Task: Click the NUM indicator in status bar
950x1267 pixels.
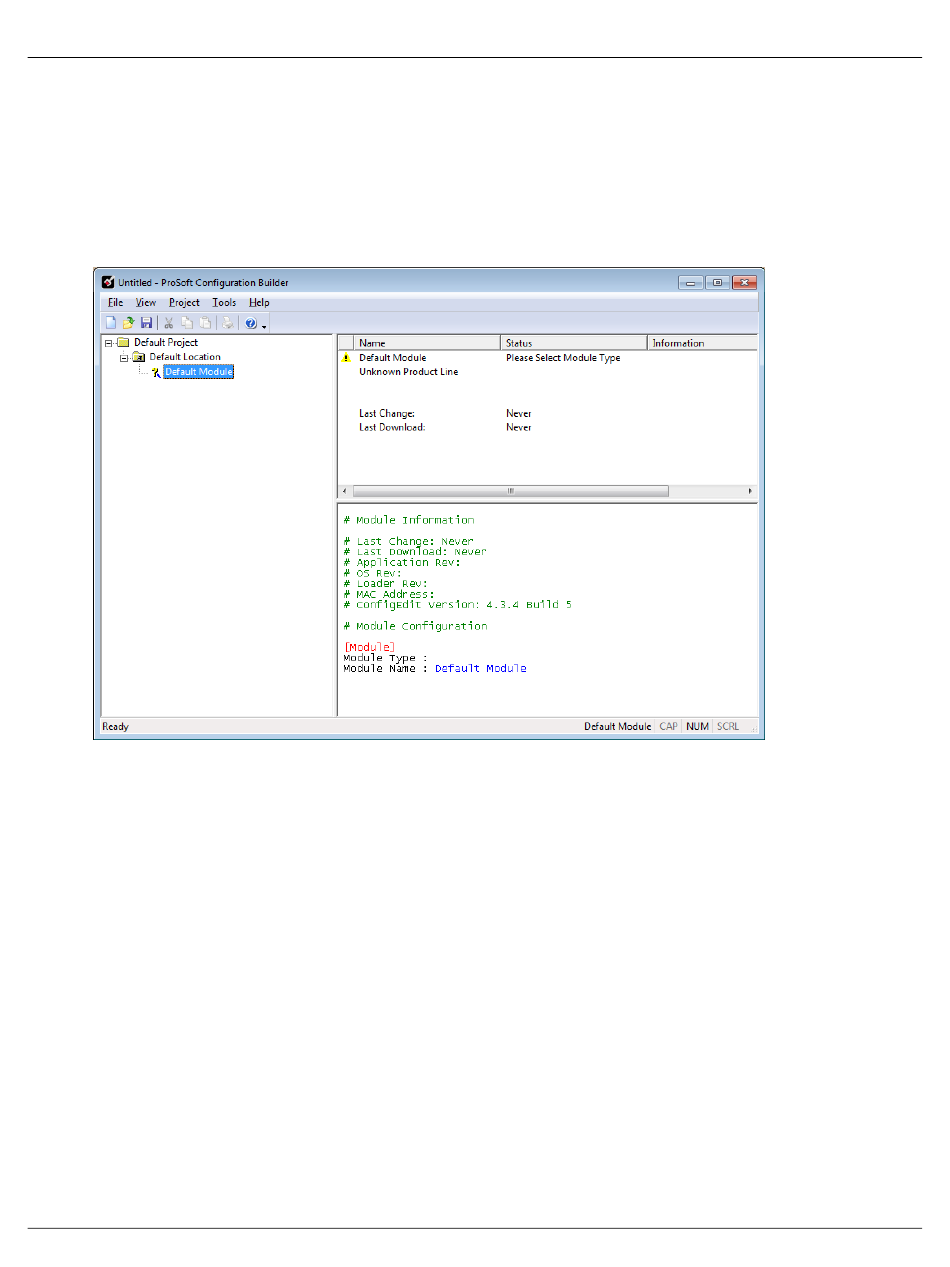Action: pos(697,727)
